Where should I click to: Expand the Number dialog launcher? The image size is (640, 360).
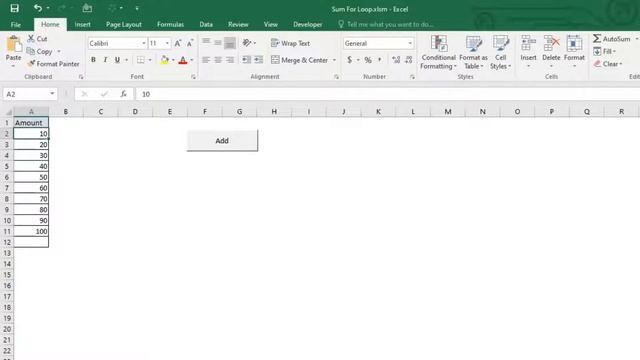click(412, 77)
